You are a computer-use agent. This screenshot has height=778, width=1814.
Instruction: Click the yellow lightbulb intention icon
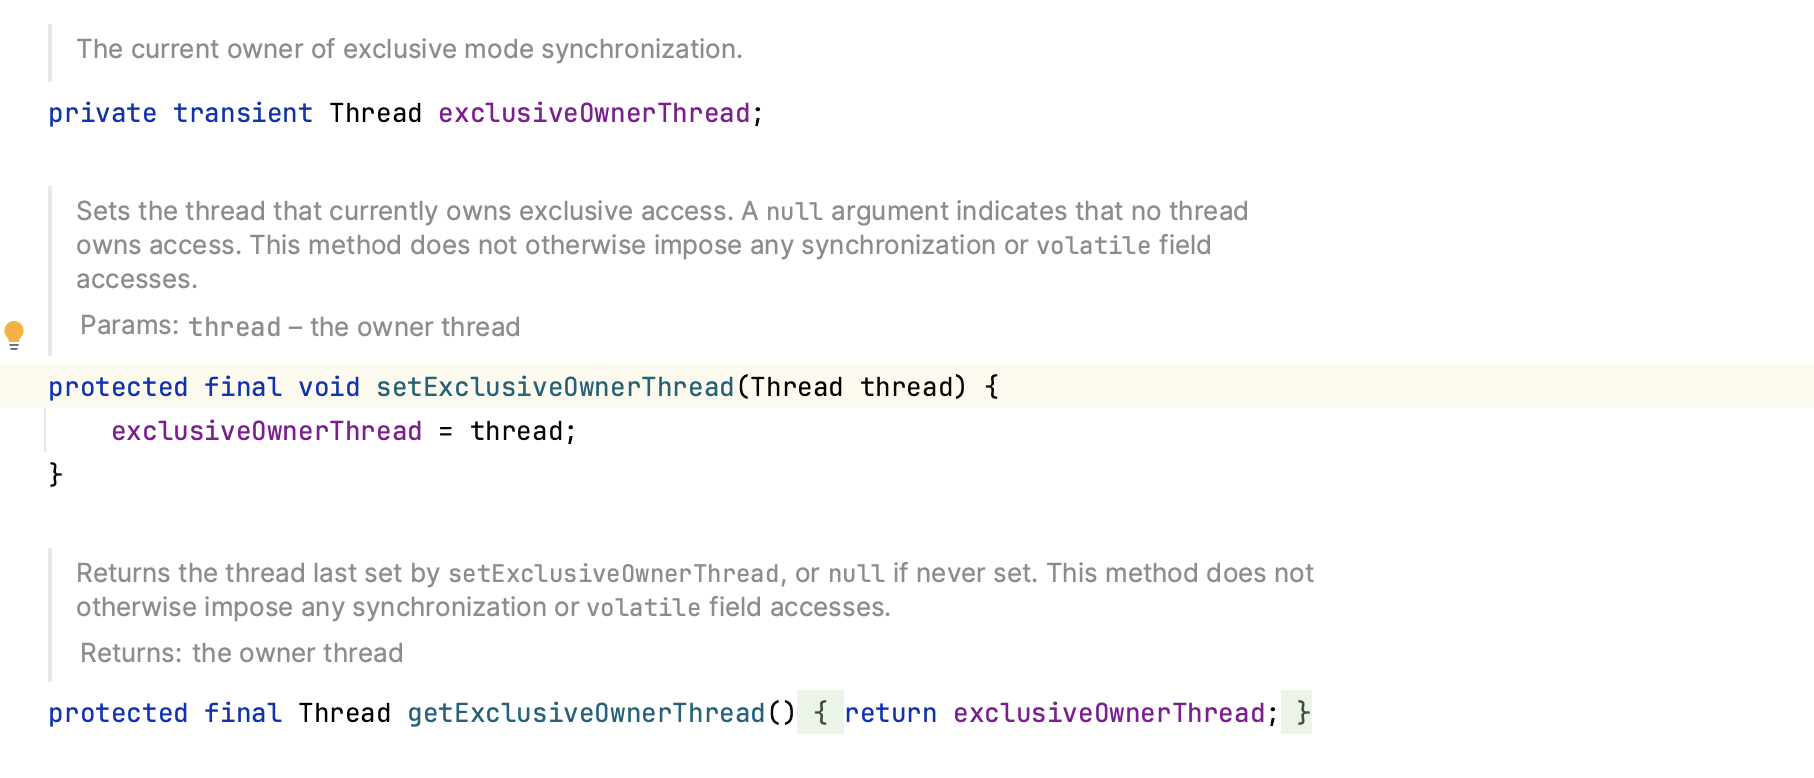click(14, 335)
